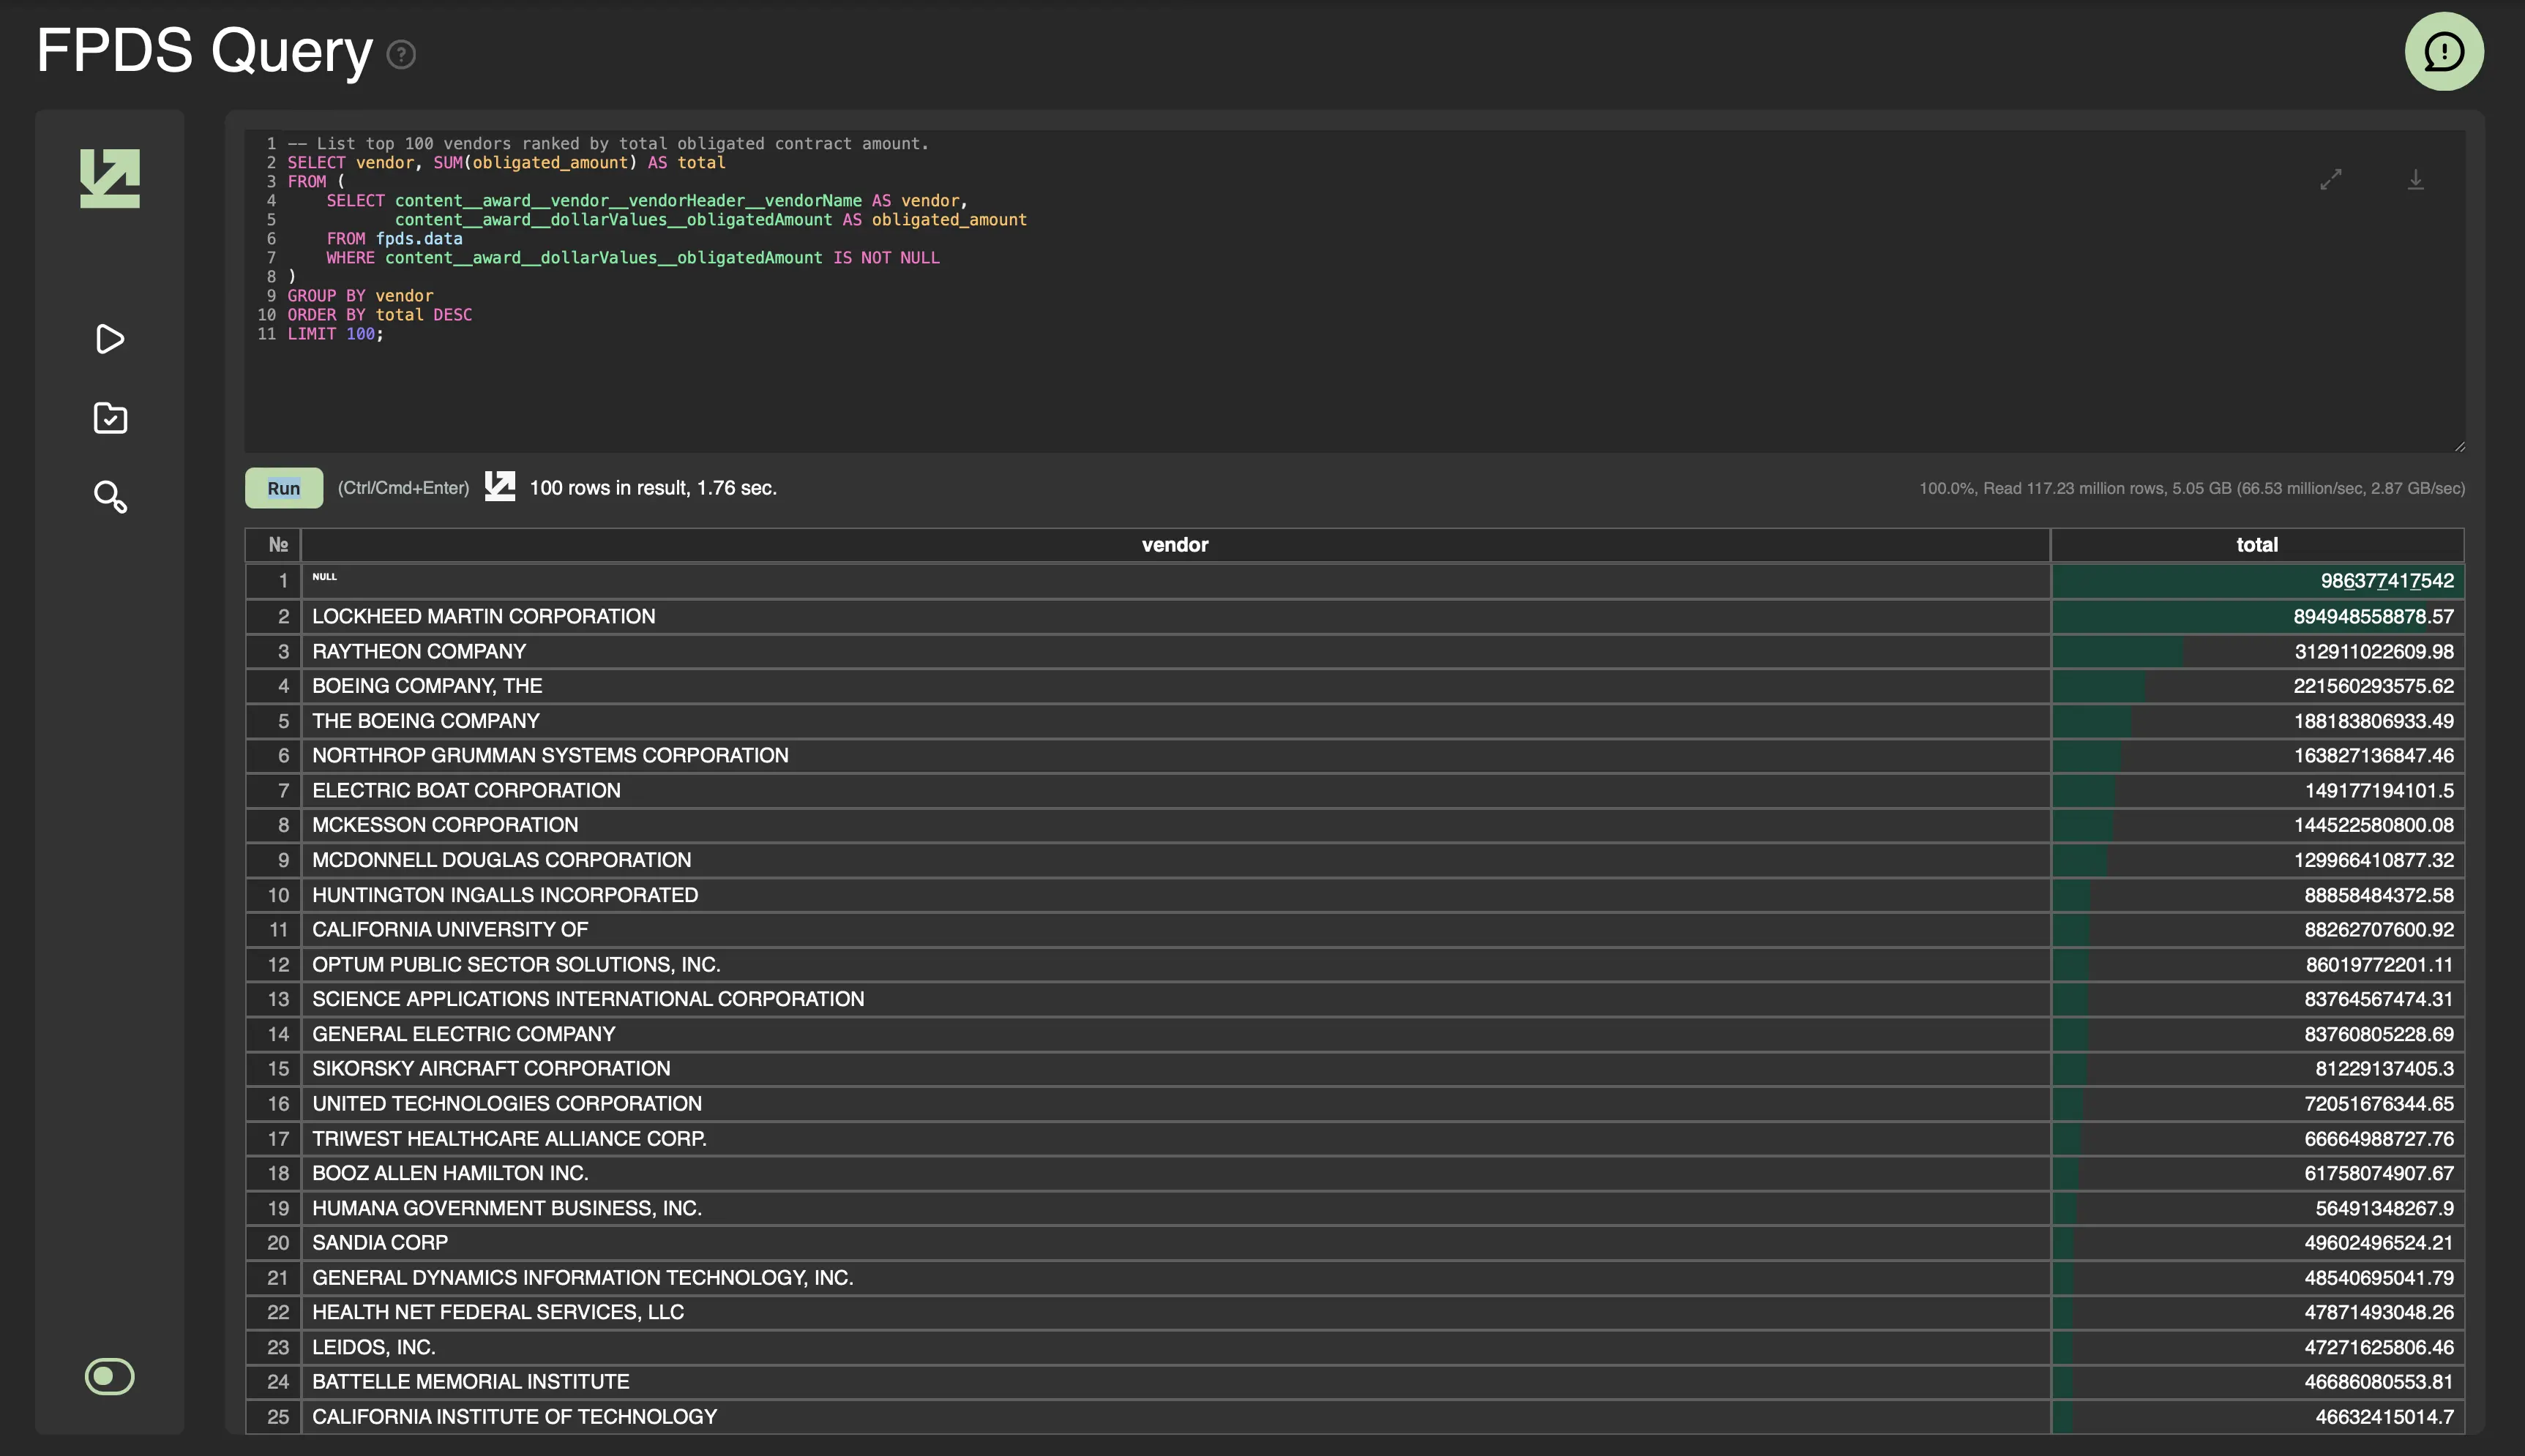Click the help question mark next to FPDS Query
Image resolution: width=2525 pixels, height=1456 pixels.
pyautogui.click(x=401, y=54)
